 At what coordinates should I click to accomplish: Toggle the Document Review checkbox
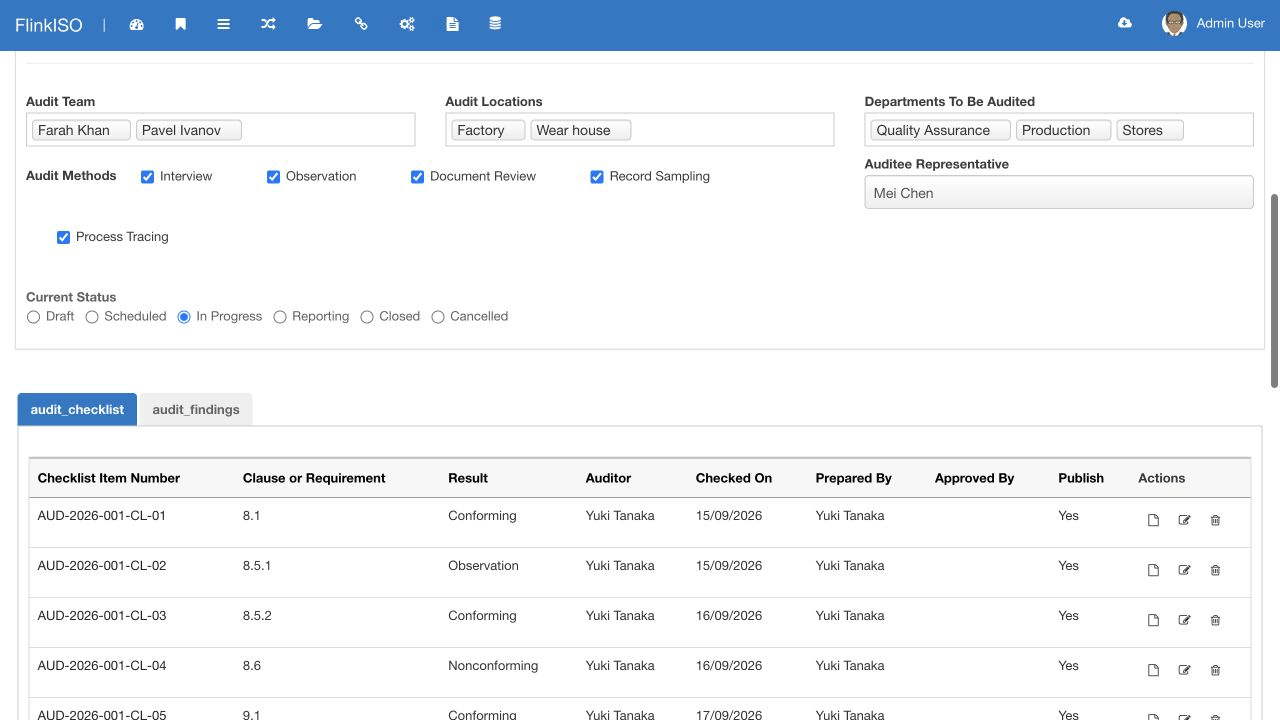[x=417, y=177]
